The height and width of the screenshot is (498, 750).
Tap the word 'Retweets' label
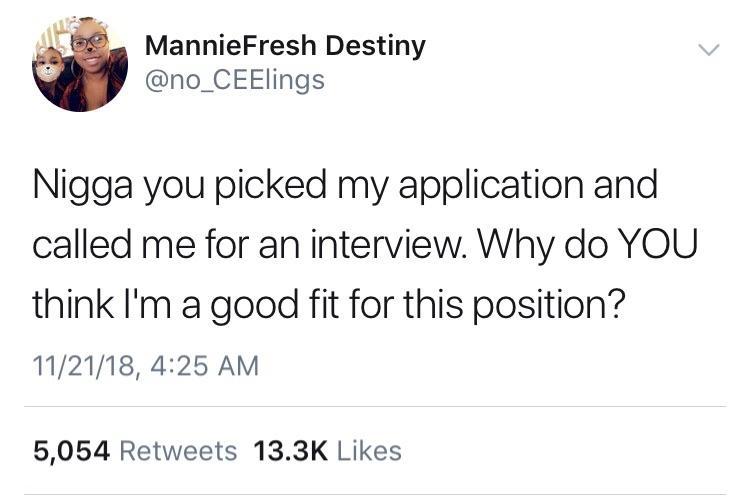(178, 451)
